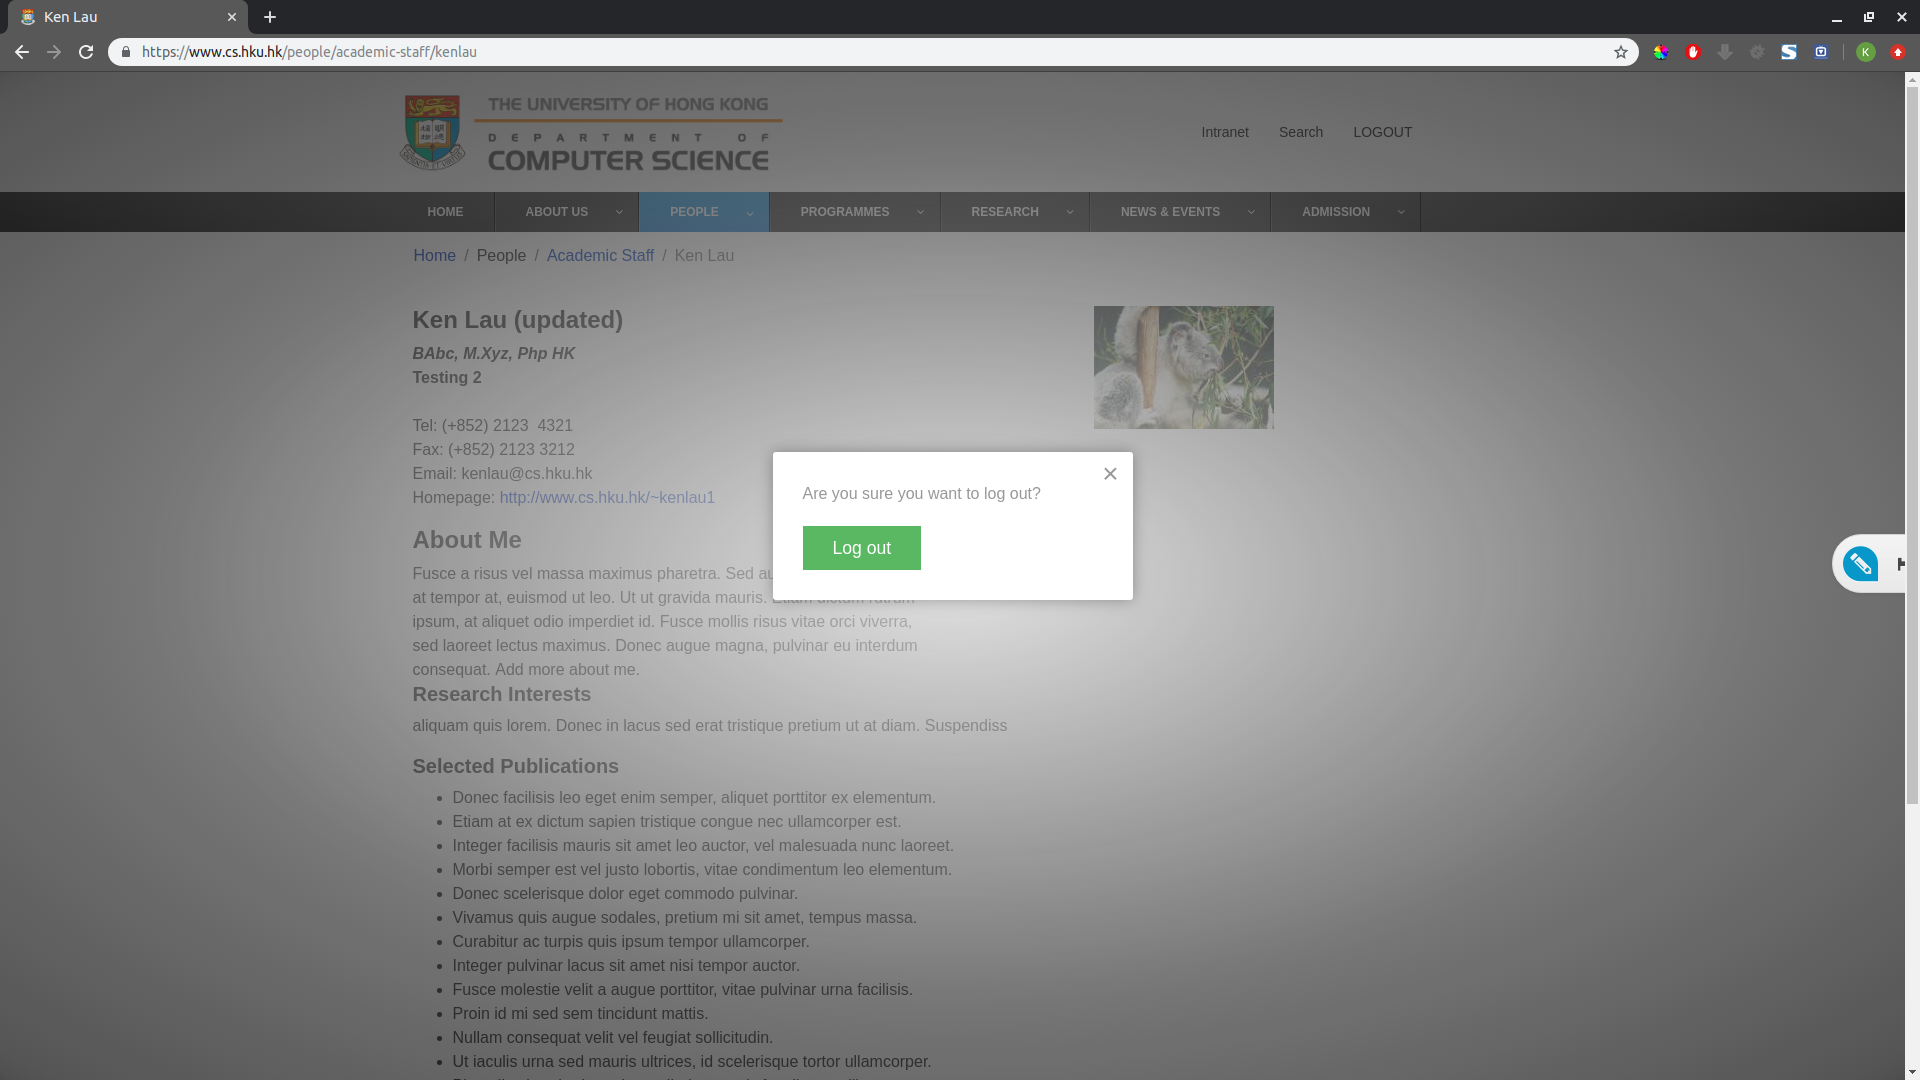This screenshot has width=1920, height=1080.
Task: Open the blue S extension icon
Action: point(1789,52)
